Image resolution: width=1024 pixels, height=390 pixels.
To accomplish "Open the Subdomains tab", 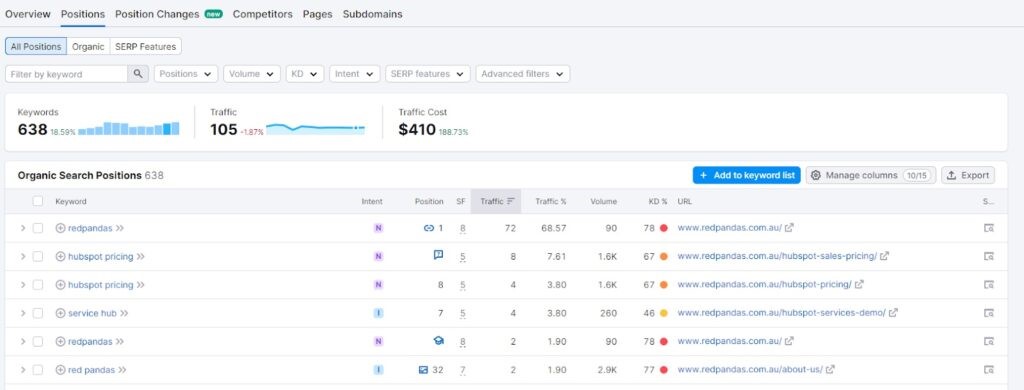I will (372, 14).
